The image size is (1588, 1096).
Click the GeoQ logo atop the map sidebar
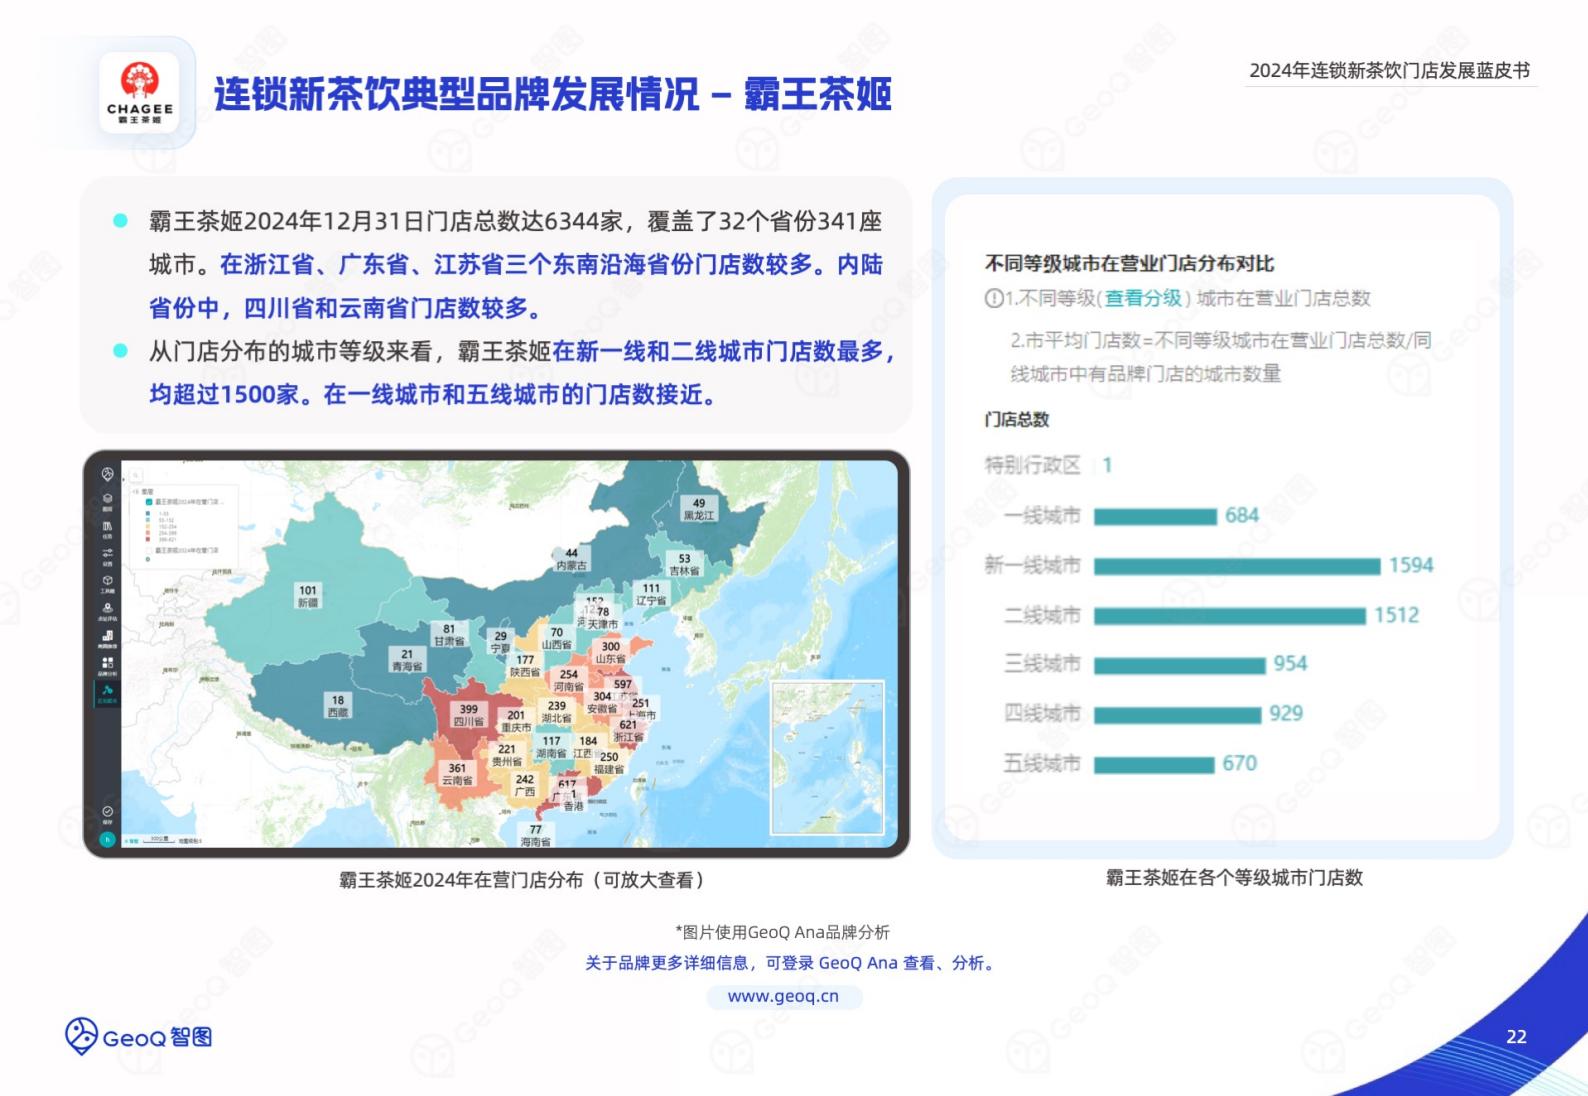[108, 474]
